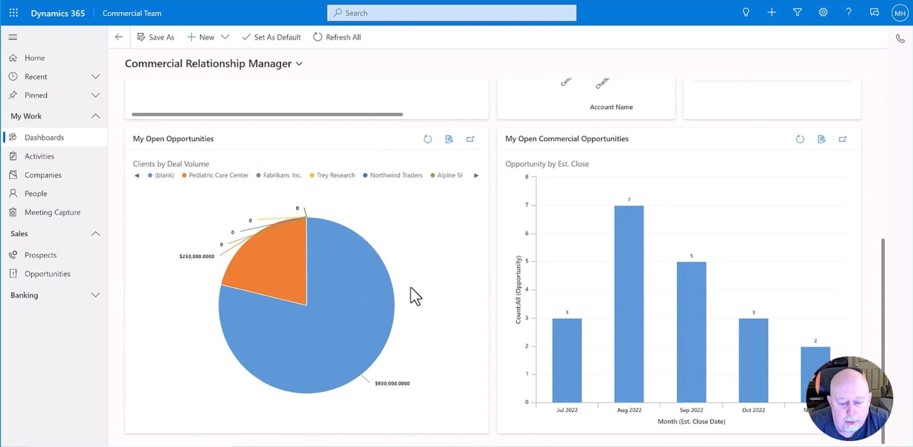The width and height of the screenshot is (913, 447).
Task: Open the MH user profile avatar
Action: [x=900, y=12]
